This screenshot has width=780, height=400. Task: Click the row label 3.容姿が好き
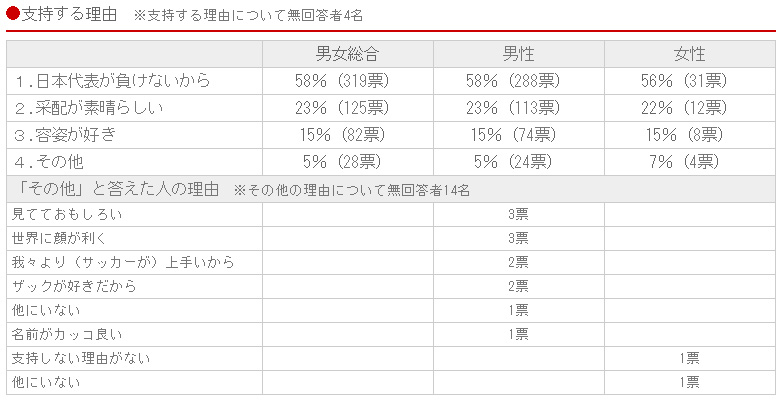point(65,135)
